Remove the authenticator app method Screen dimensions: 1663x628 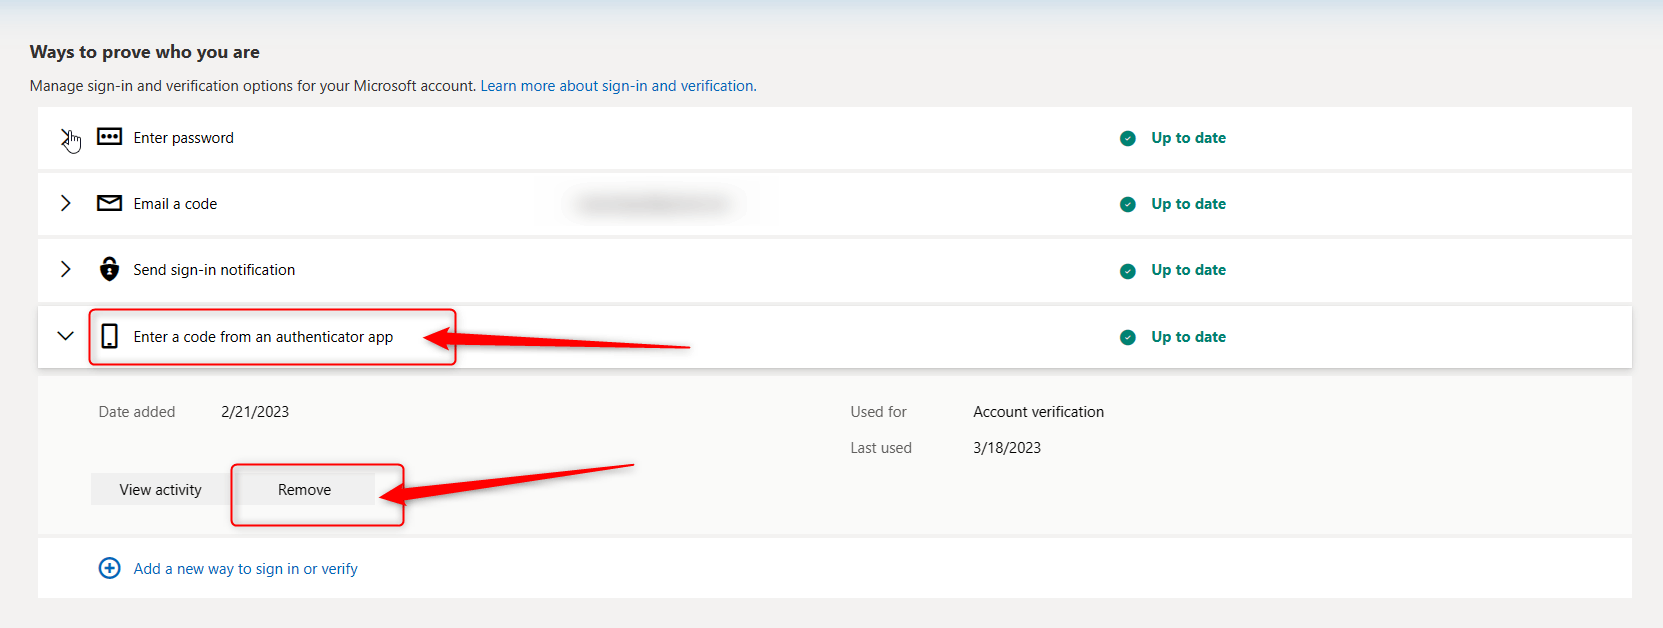point(305,489)
